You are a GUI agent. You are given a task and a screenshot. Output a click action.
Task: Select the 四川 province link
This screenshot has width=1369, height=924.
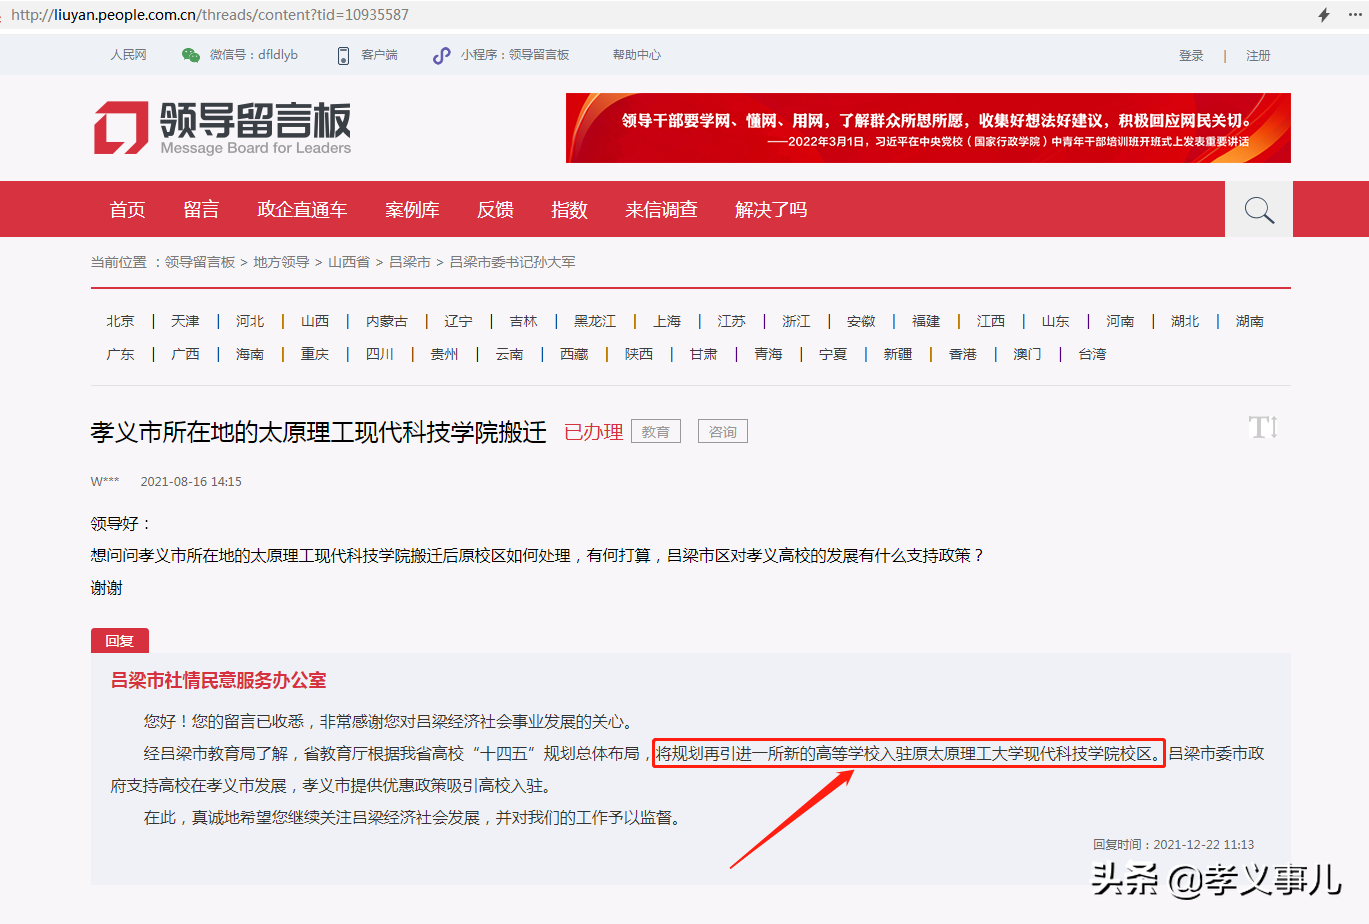pos(380,354)
